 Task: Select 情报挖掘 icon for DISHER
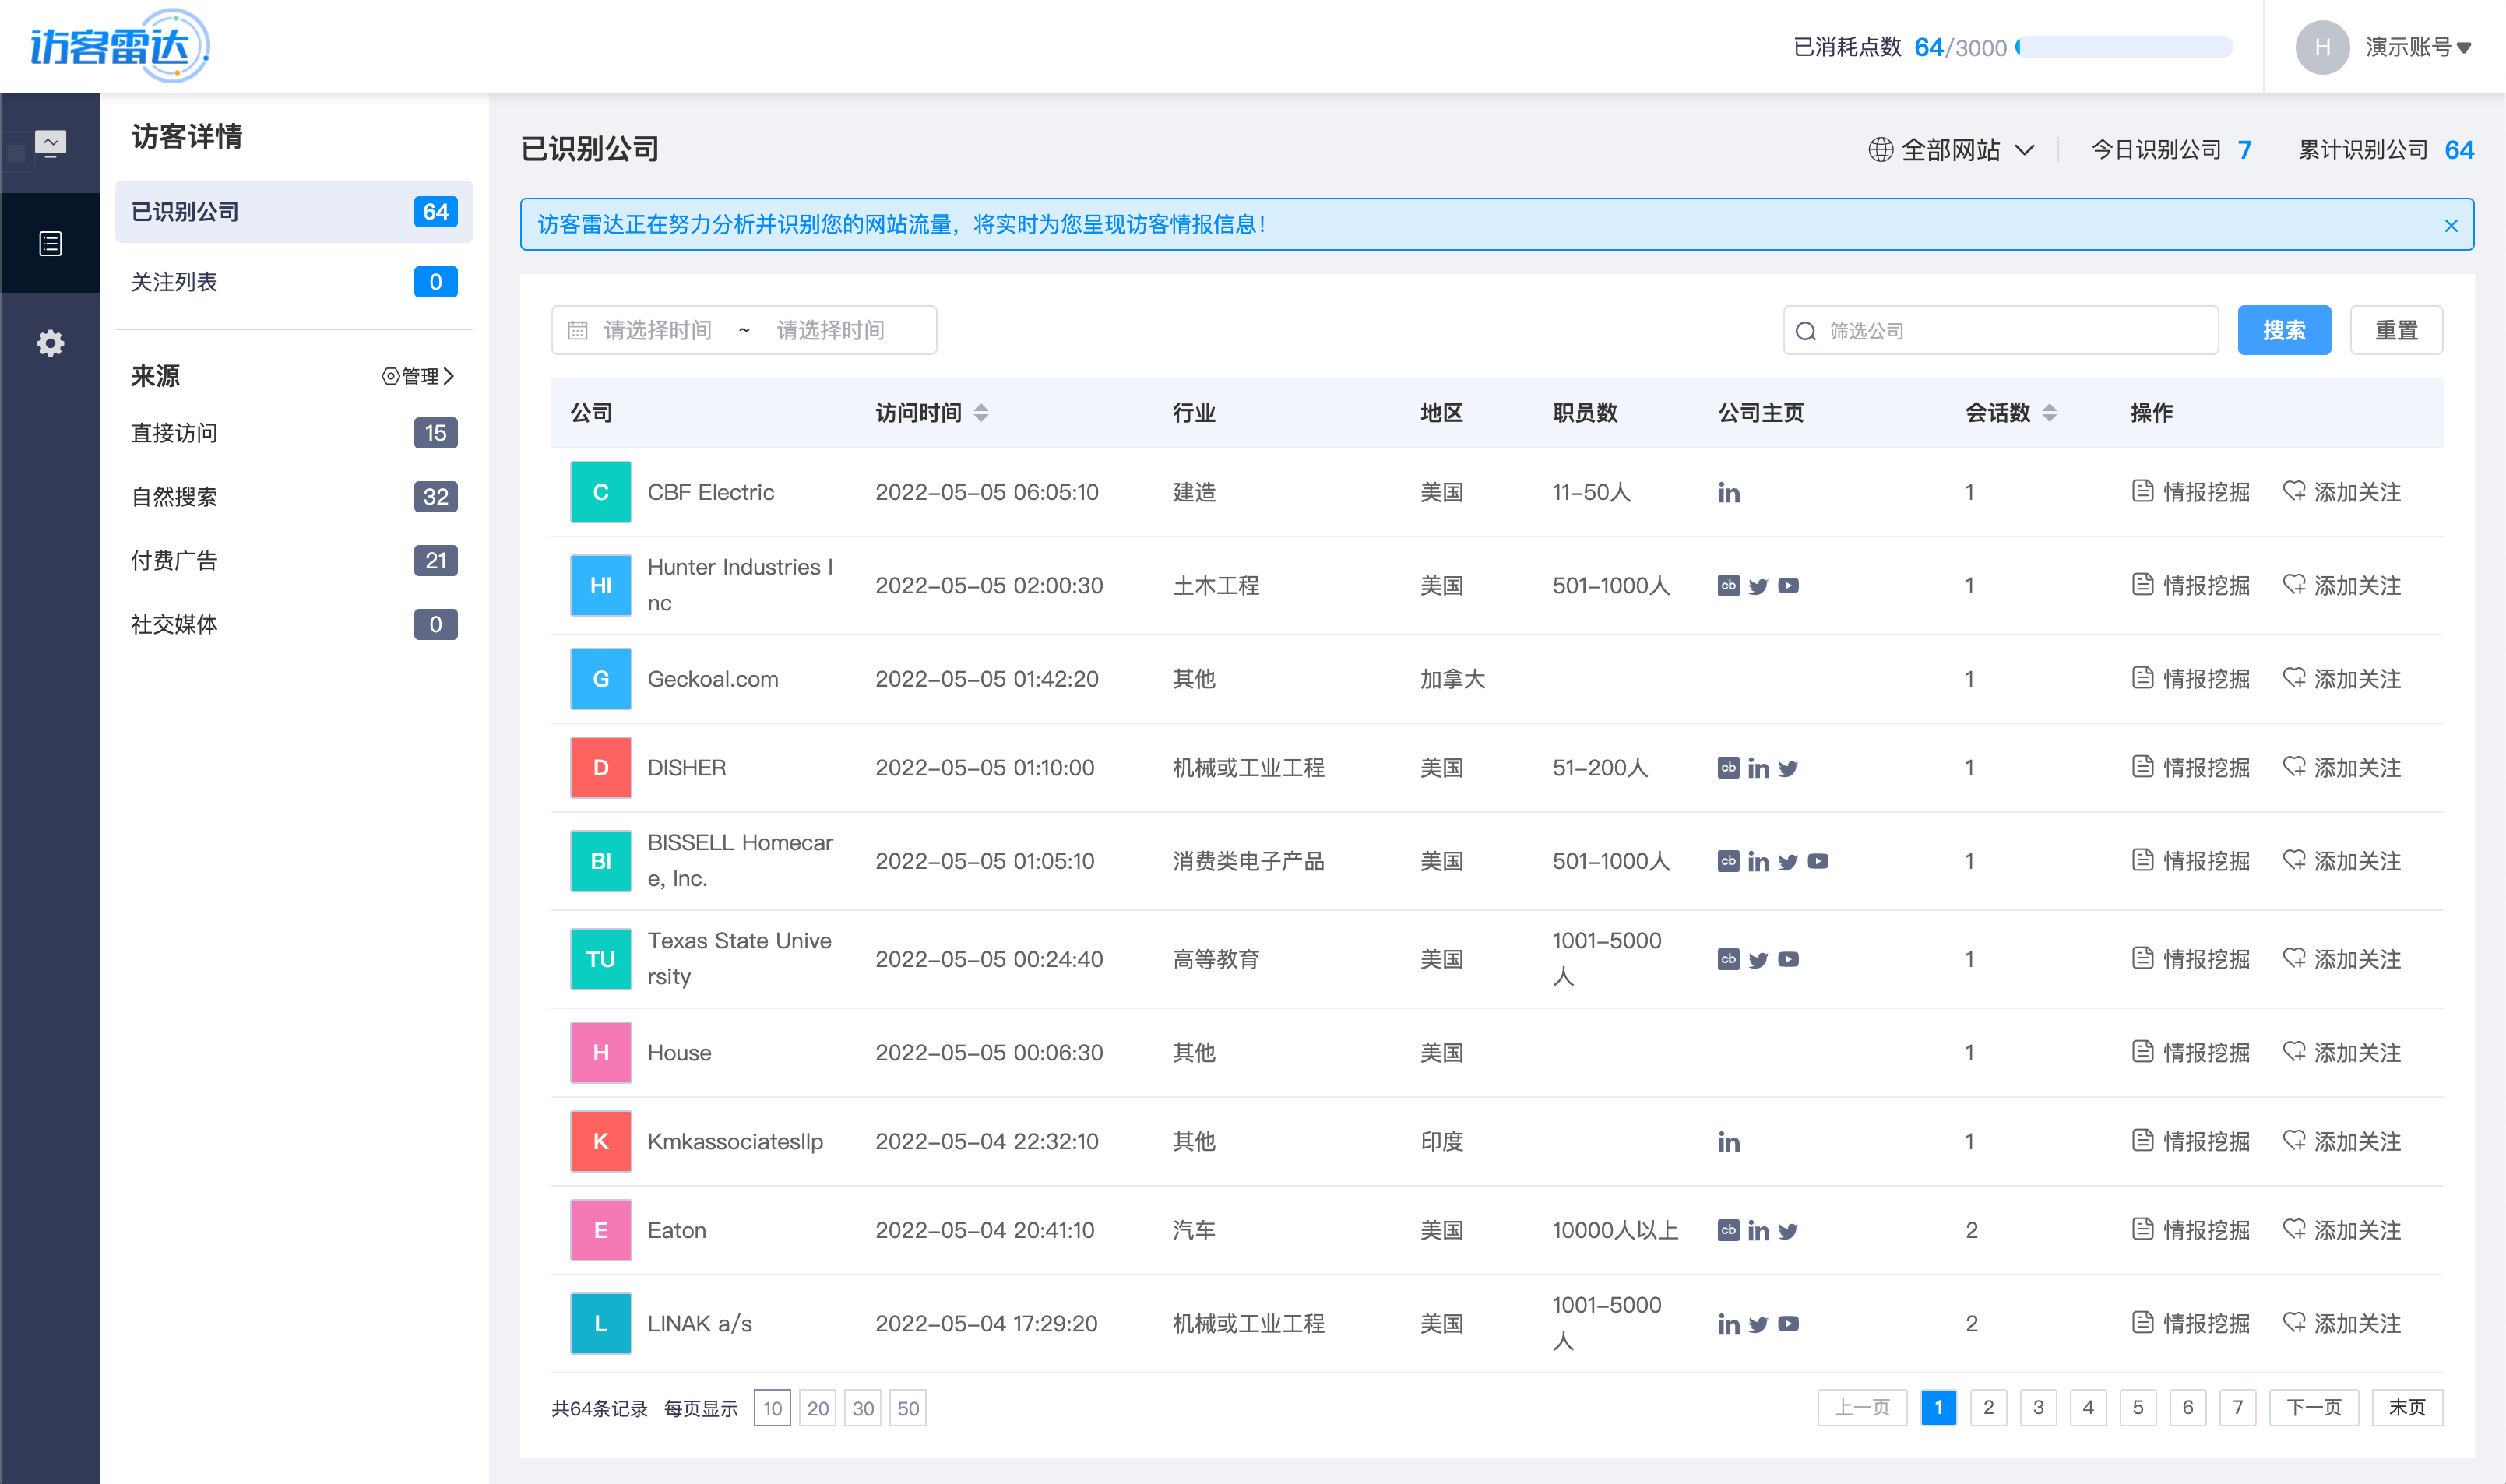(x=2142, y=767)
